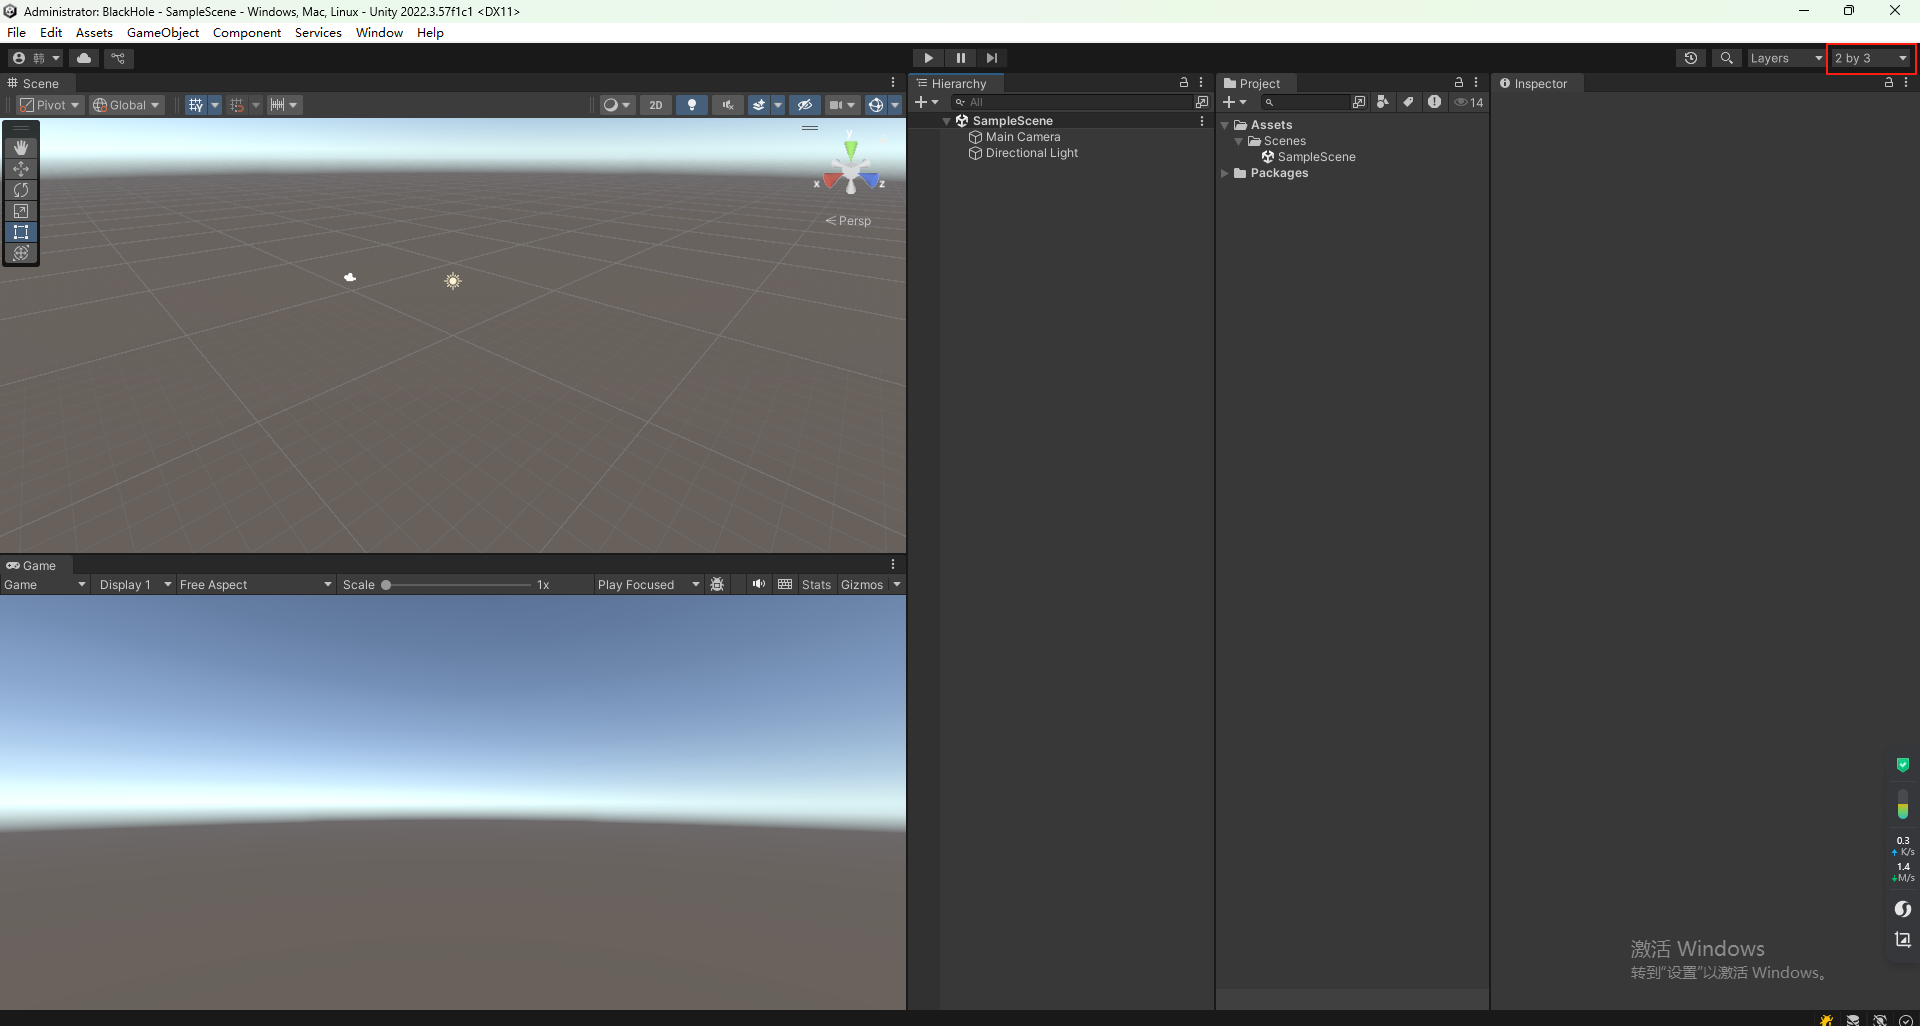1920x1026 pixels.
Task: Toggle audio mute for the Scene view
Action: (x=728, y=105)
